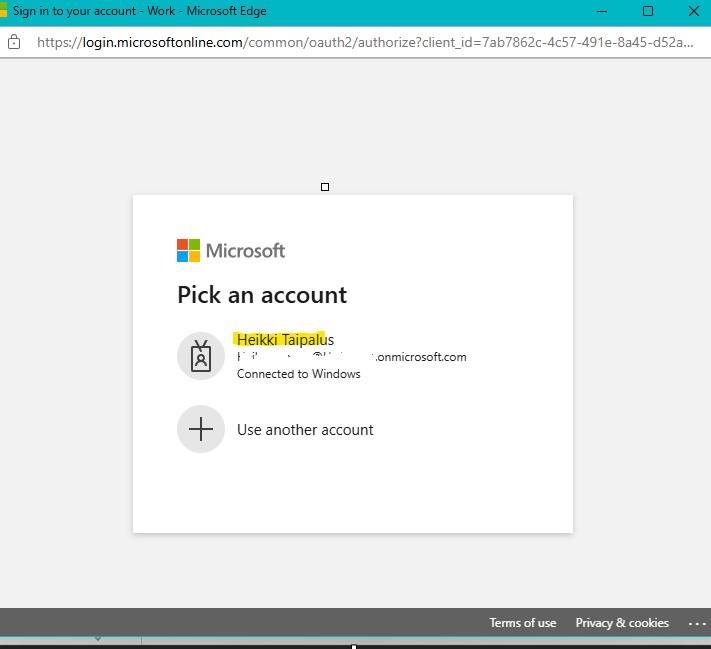711x649 pixels.
Task: Close the Sign in to your account window
Action: [x=694, y=11]
